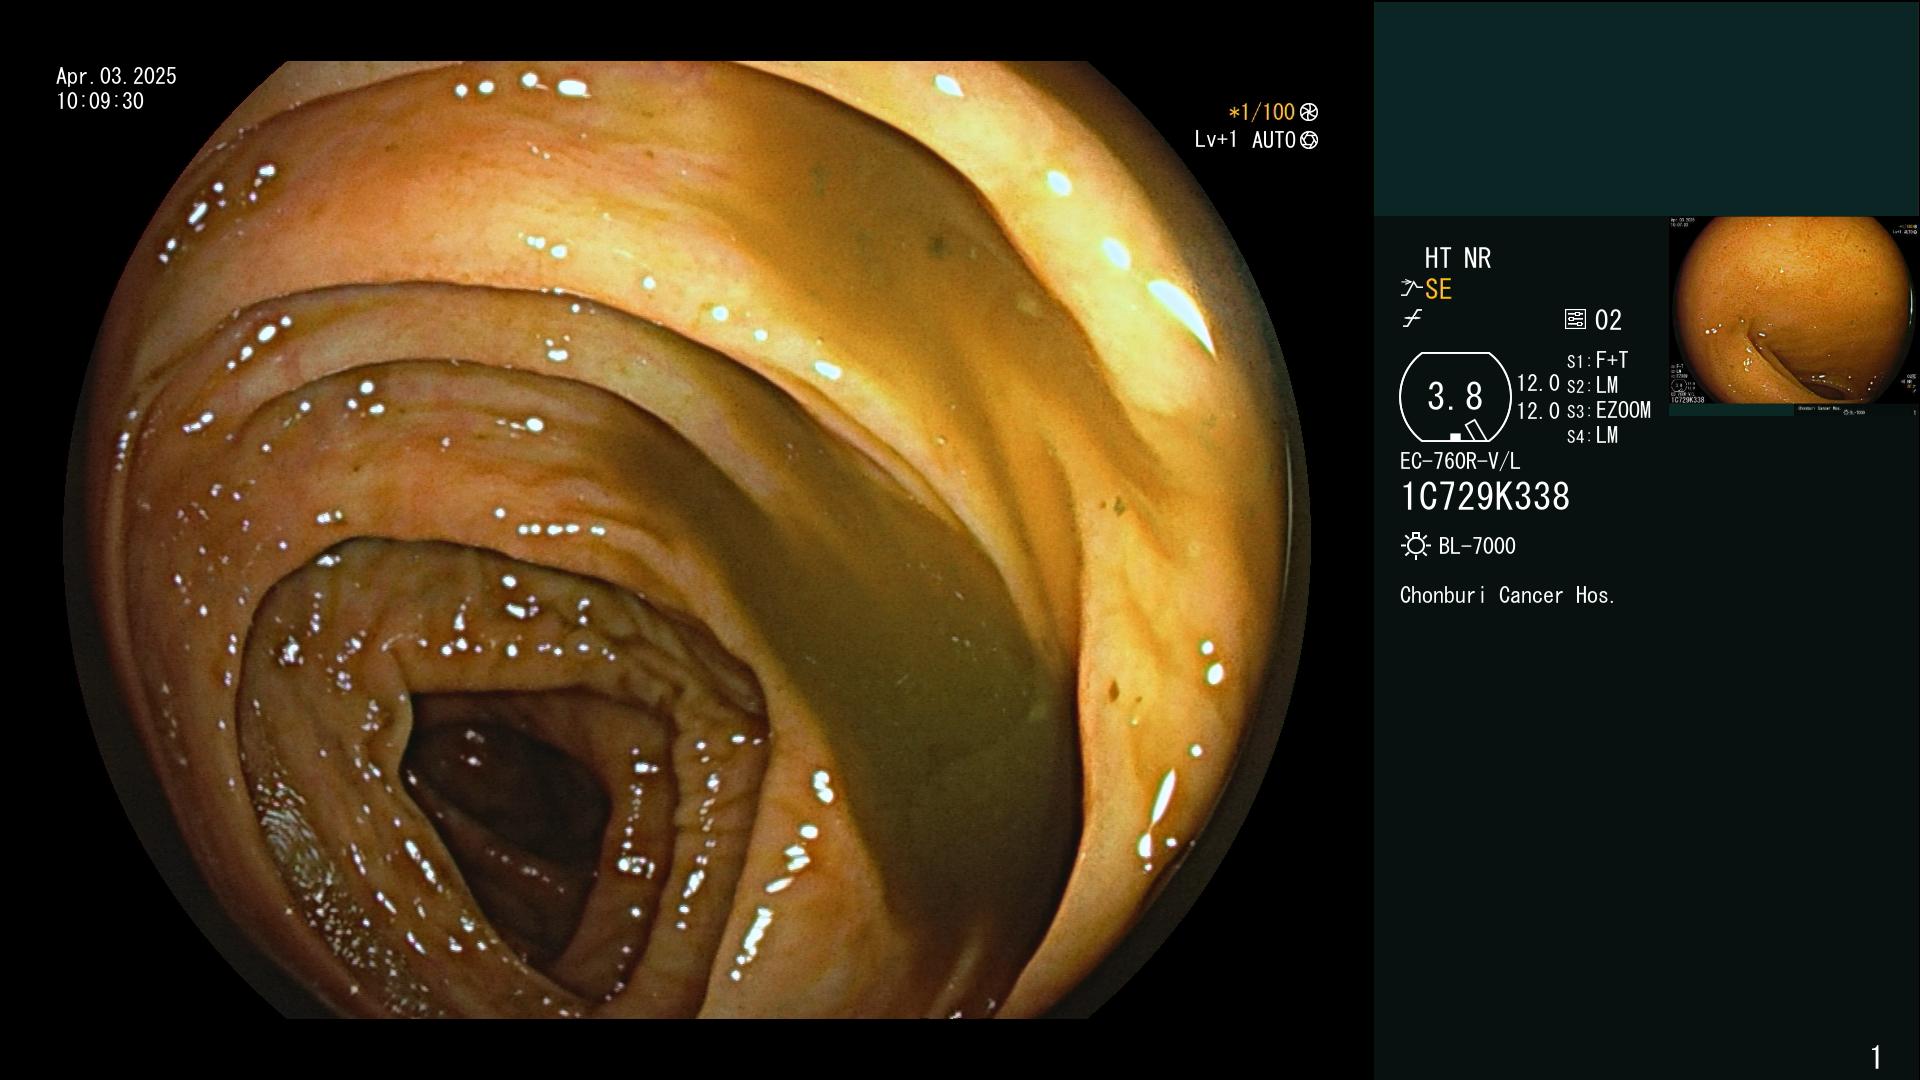Click the S2: LM switch assignment
Screen dimensions: 1920x1080
click(x=1592, y=385)
